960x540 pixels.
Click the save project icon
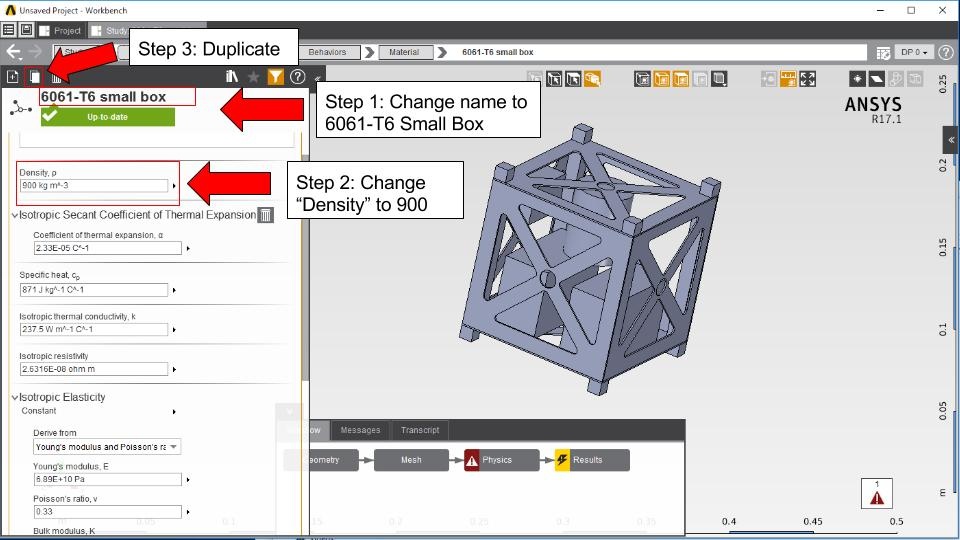click(x=26, y=29)
